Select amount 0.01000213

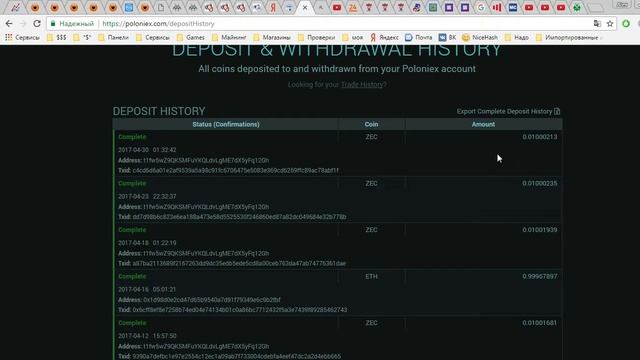point(540,137)
